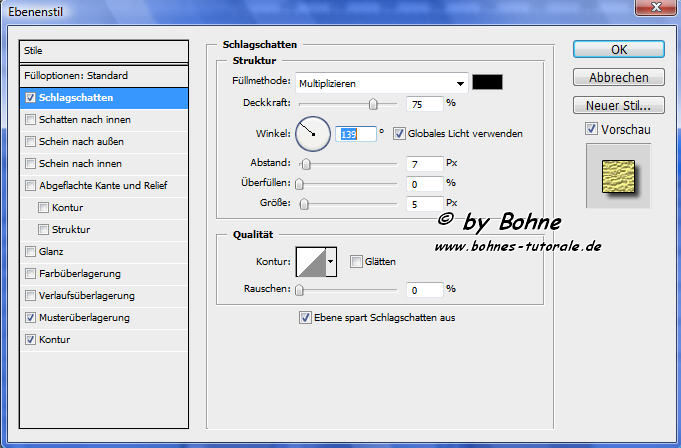Enable the Schatten nach innen checkbox
Viewport: 681px width, 448px height.
point(31,120)
